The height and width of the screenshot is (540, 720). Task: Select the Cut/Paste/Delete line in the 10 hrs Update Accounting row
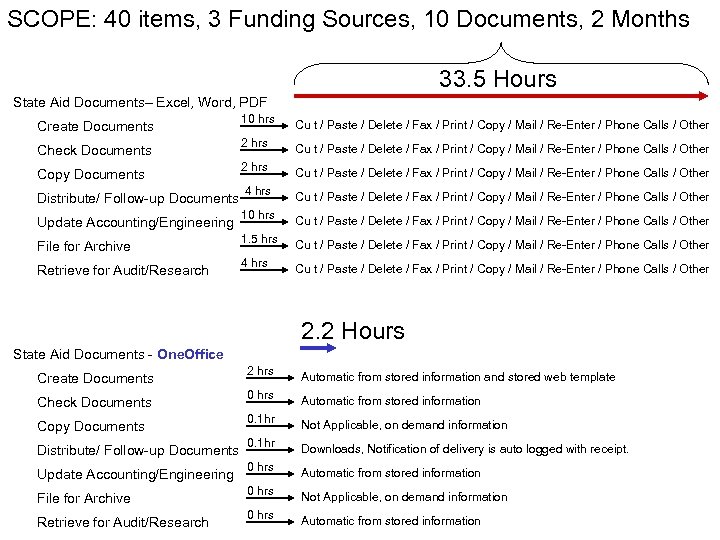coord(502,221)
